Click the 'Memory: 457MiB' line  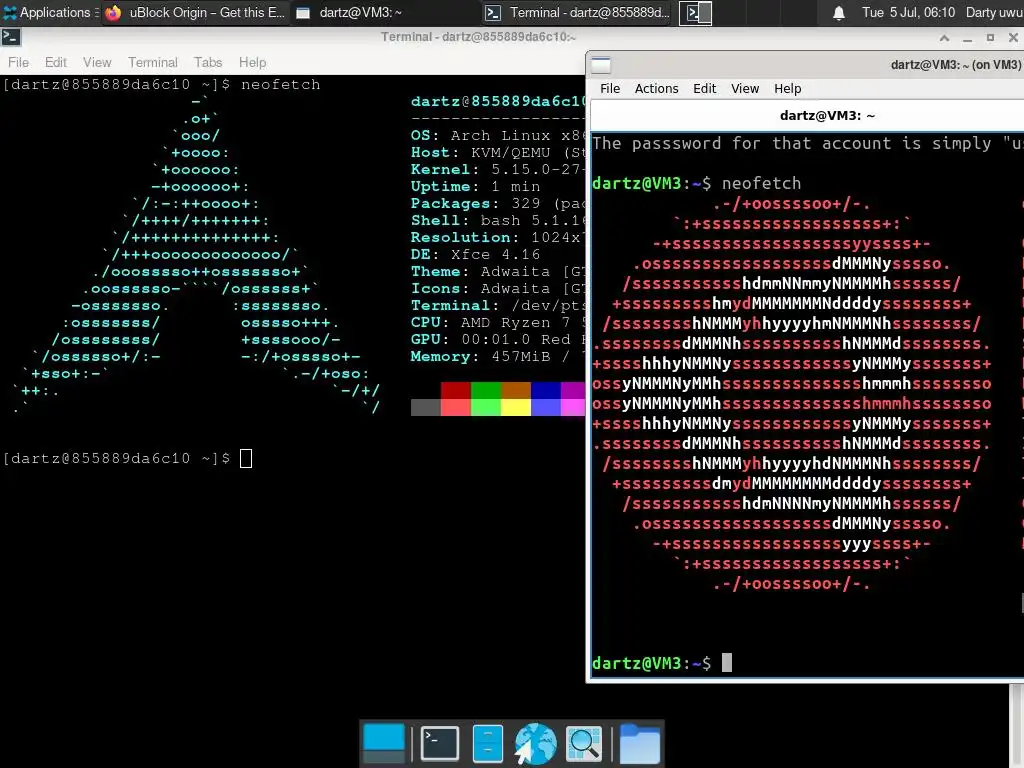coord(498,356)
